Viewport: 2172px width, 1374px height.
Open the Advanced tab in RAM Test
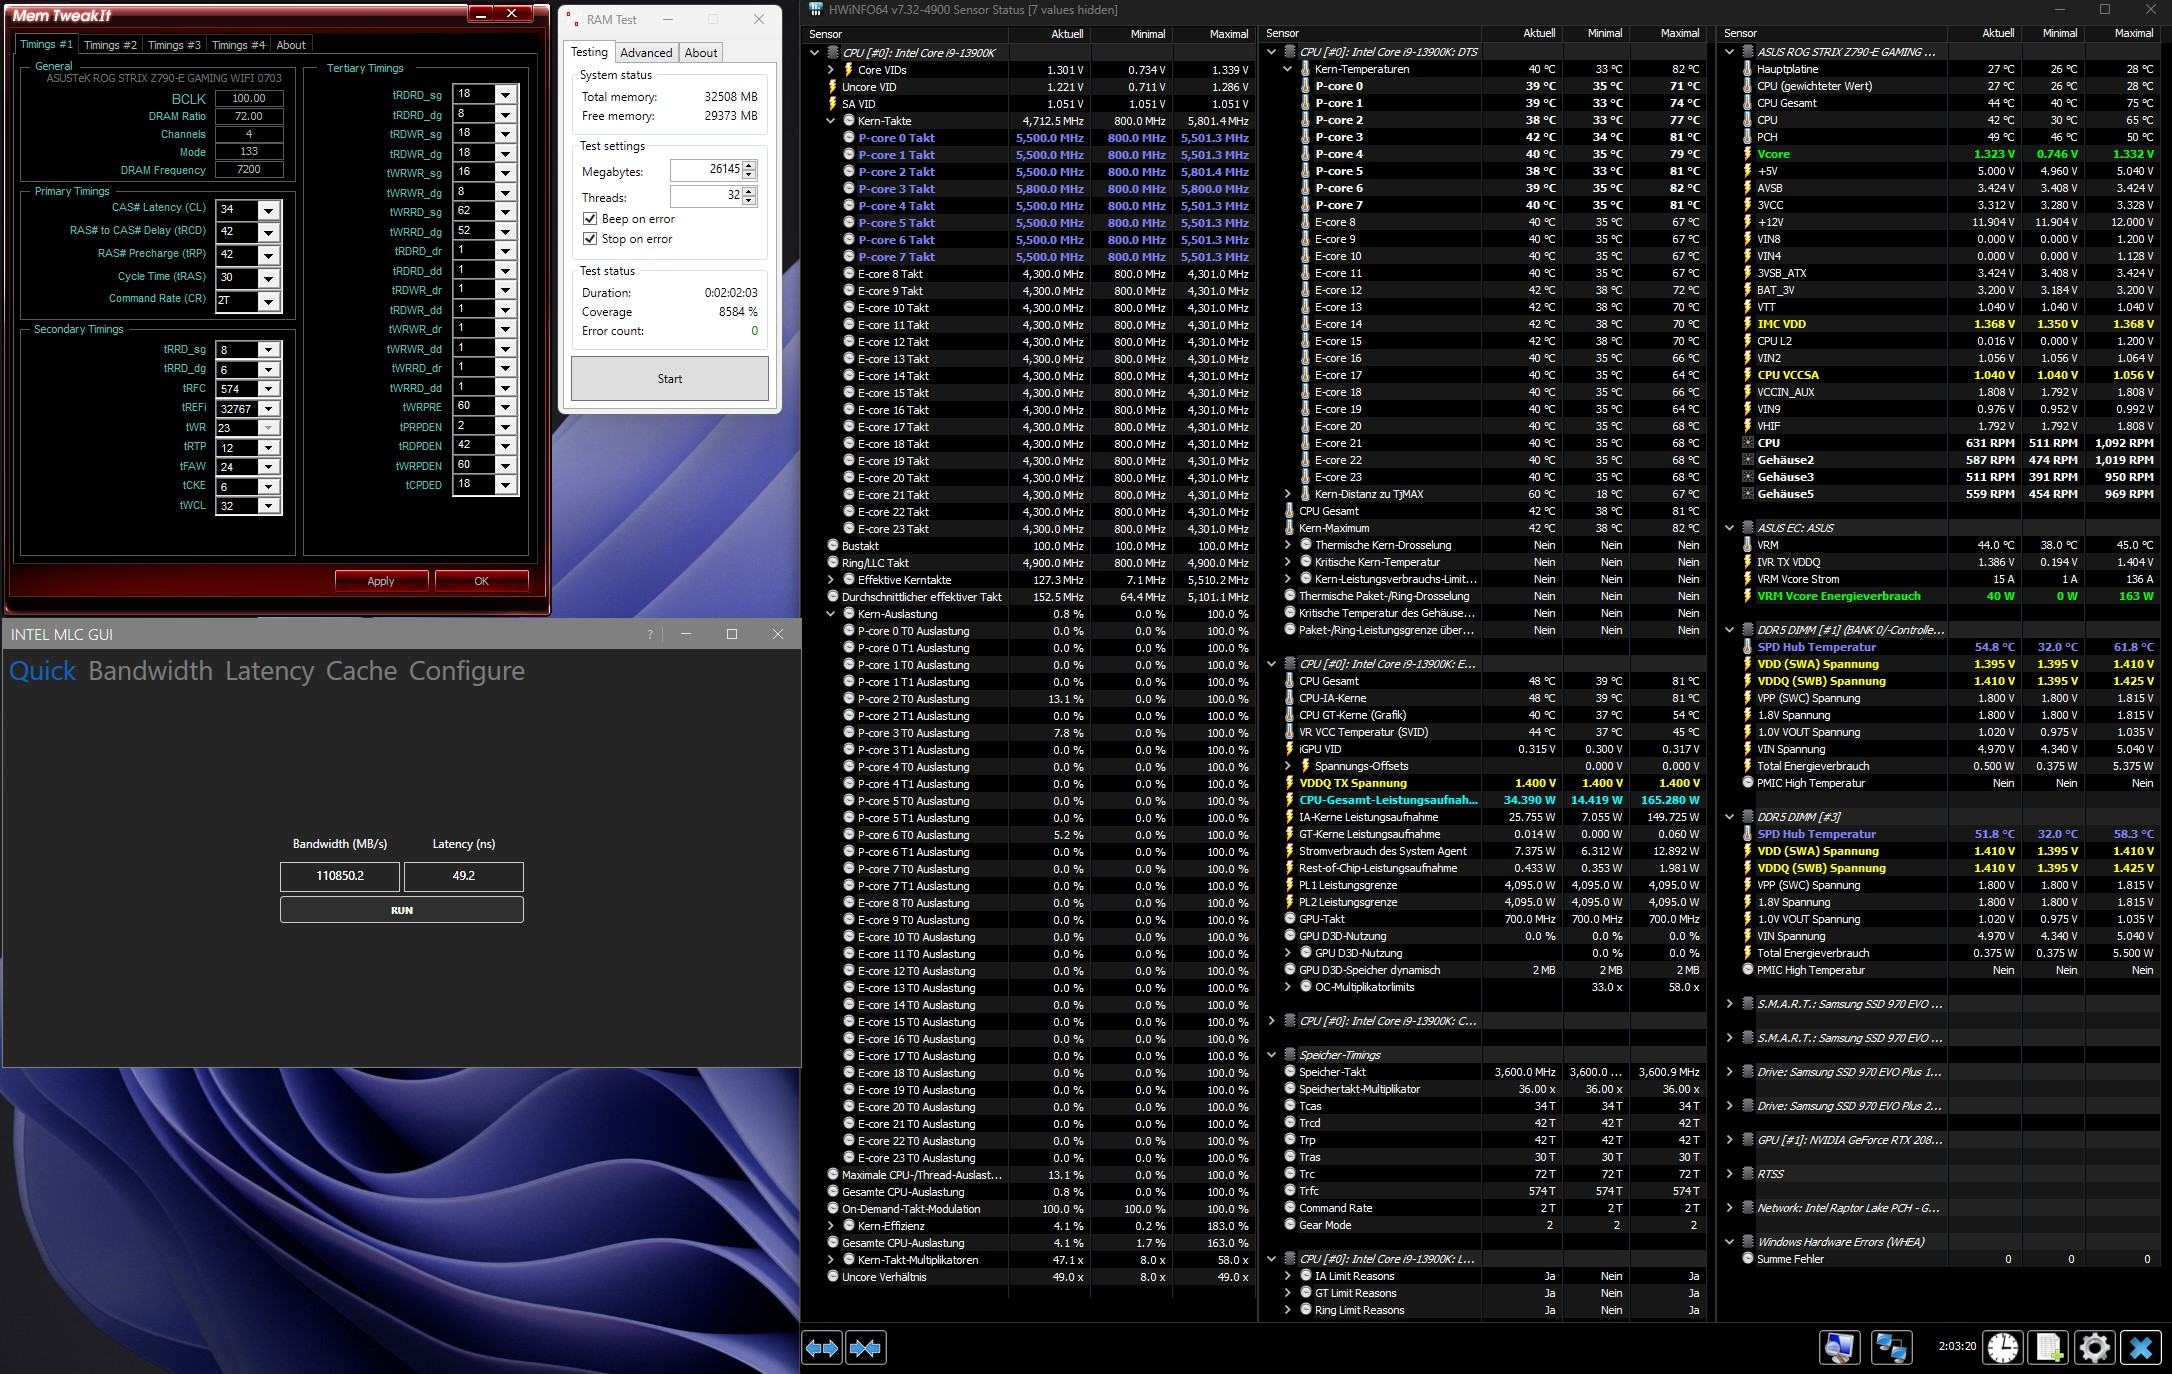646,53
